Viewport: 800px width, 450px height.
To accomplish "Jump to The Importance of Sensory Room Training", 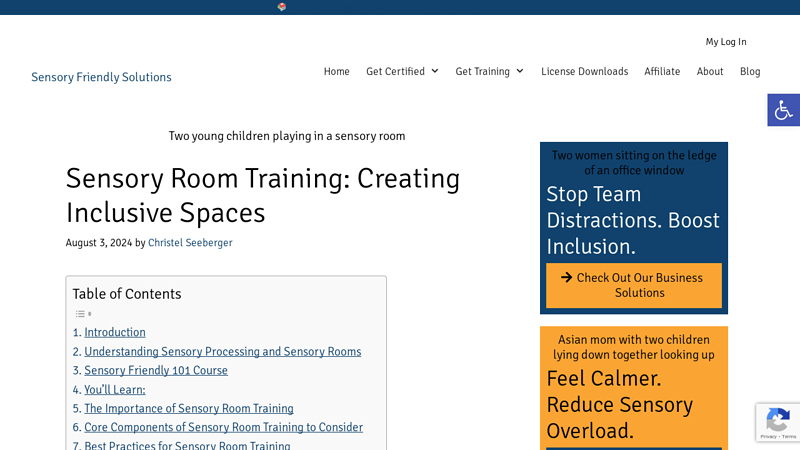I will [189, 409].
